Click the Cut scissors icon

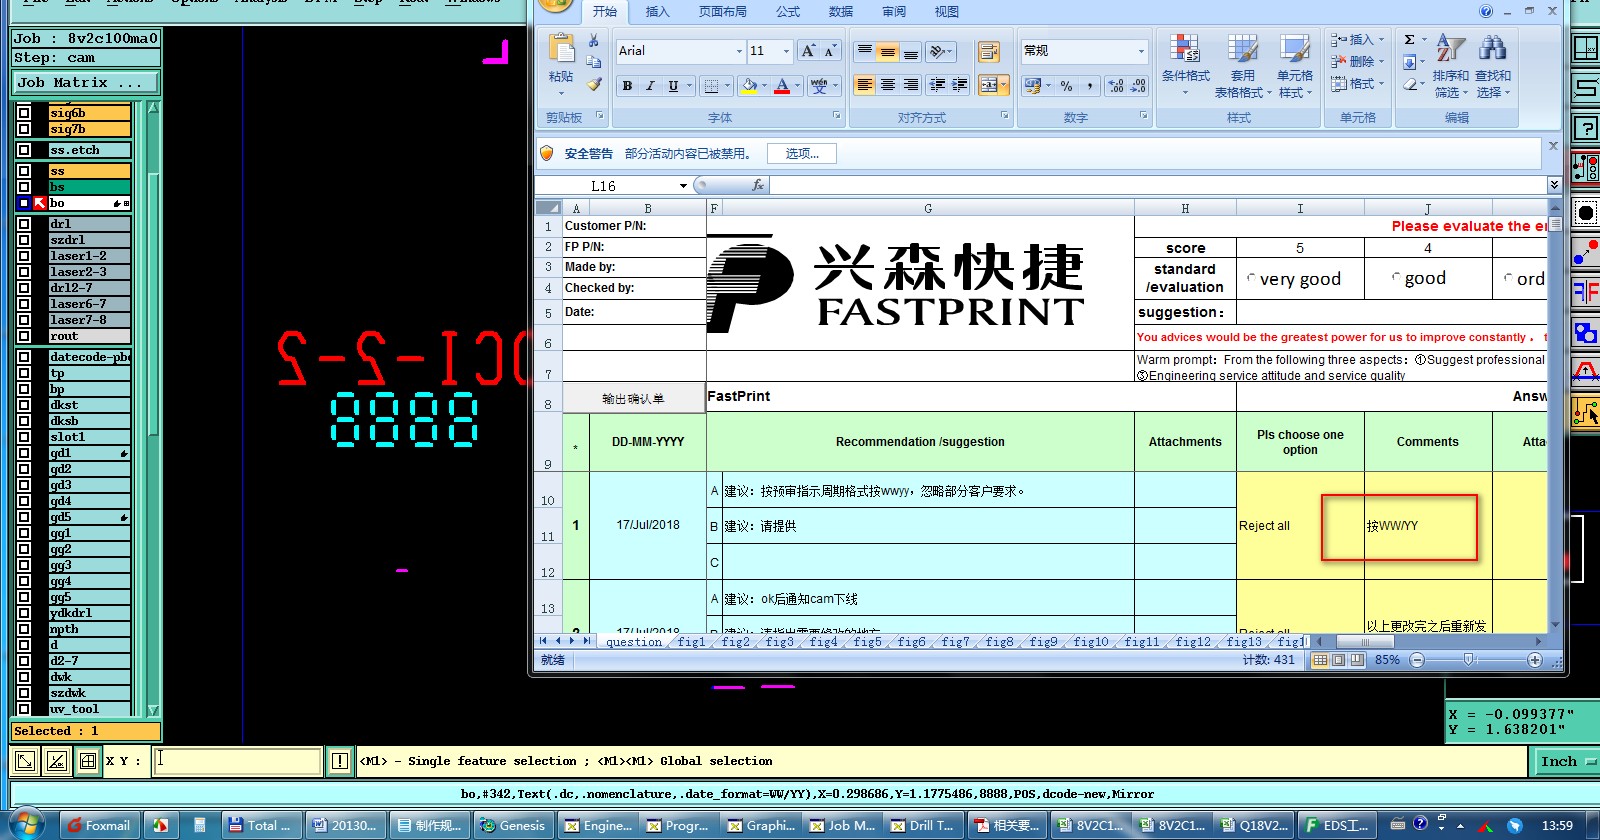[x=593, y=40]
